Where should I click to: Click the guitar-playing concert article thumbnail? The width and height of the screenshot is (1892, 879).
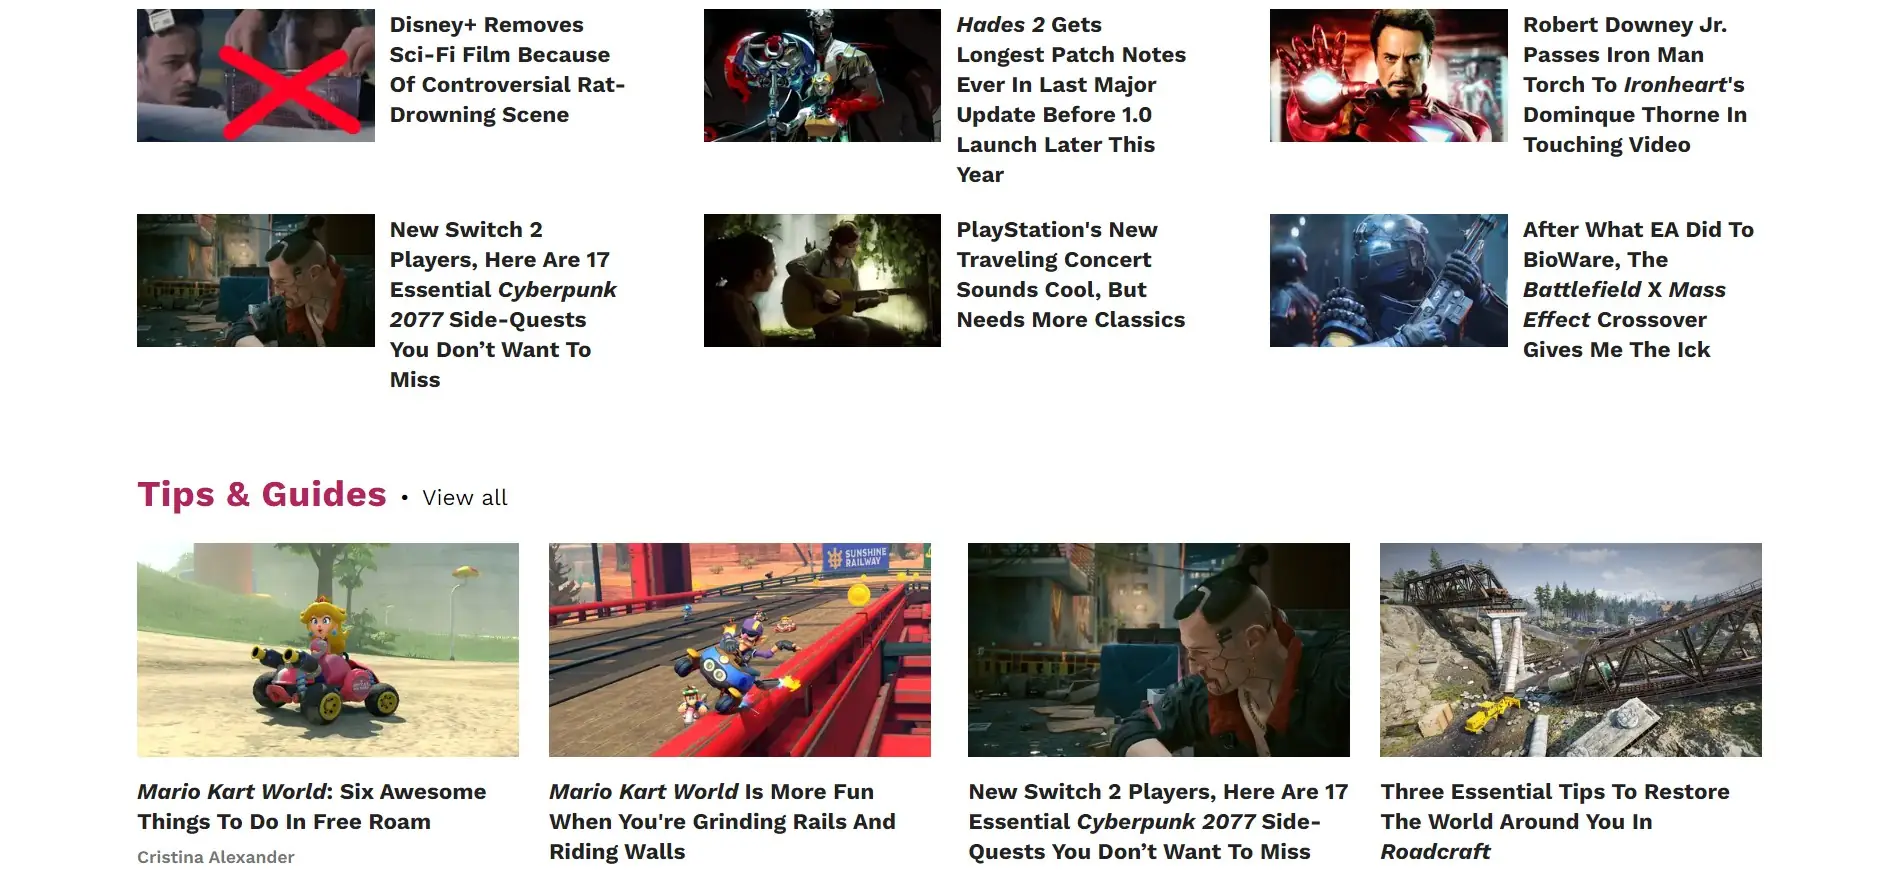[x=822, y=280]
